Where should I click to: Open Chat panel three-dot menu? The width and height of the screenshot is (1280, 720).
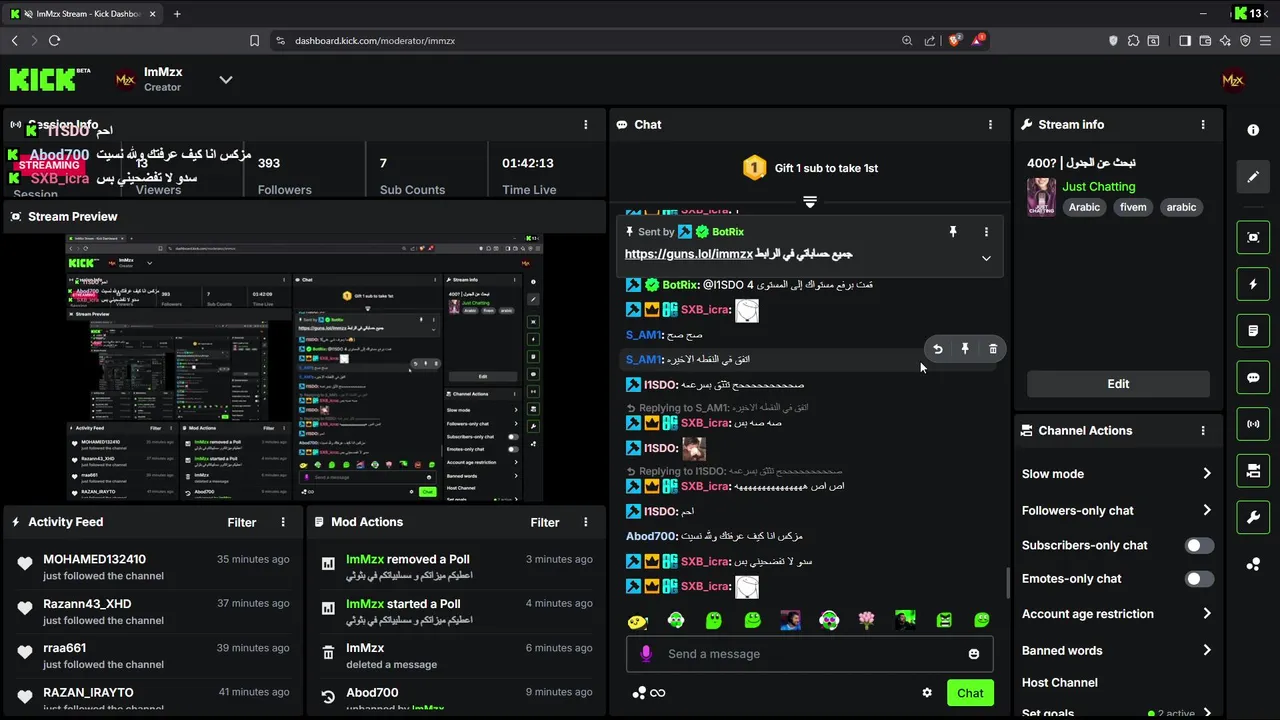click(x=991, y=125)
